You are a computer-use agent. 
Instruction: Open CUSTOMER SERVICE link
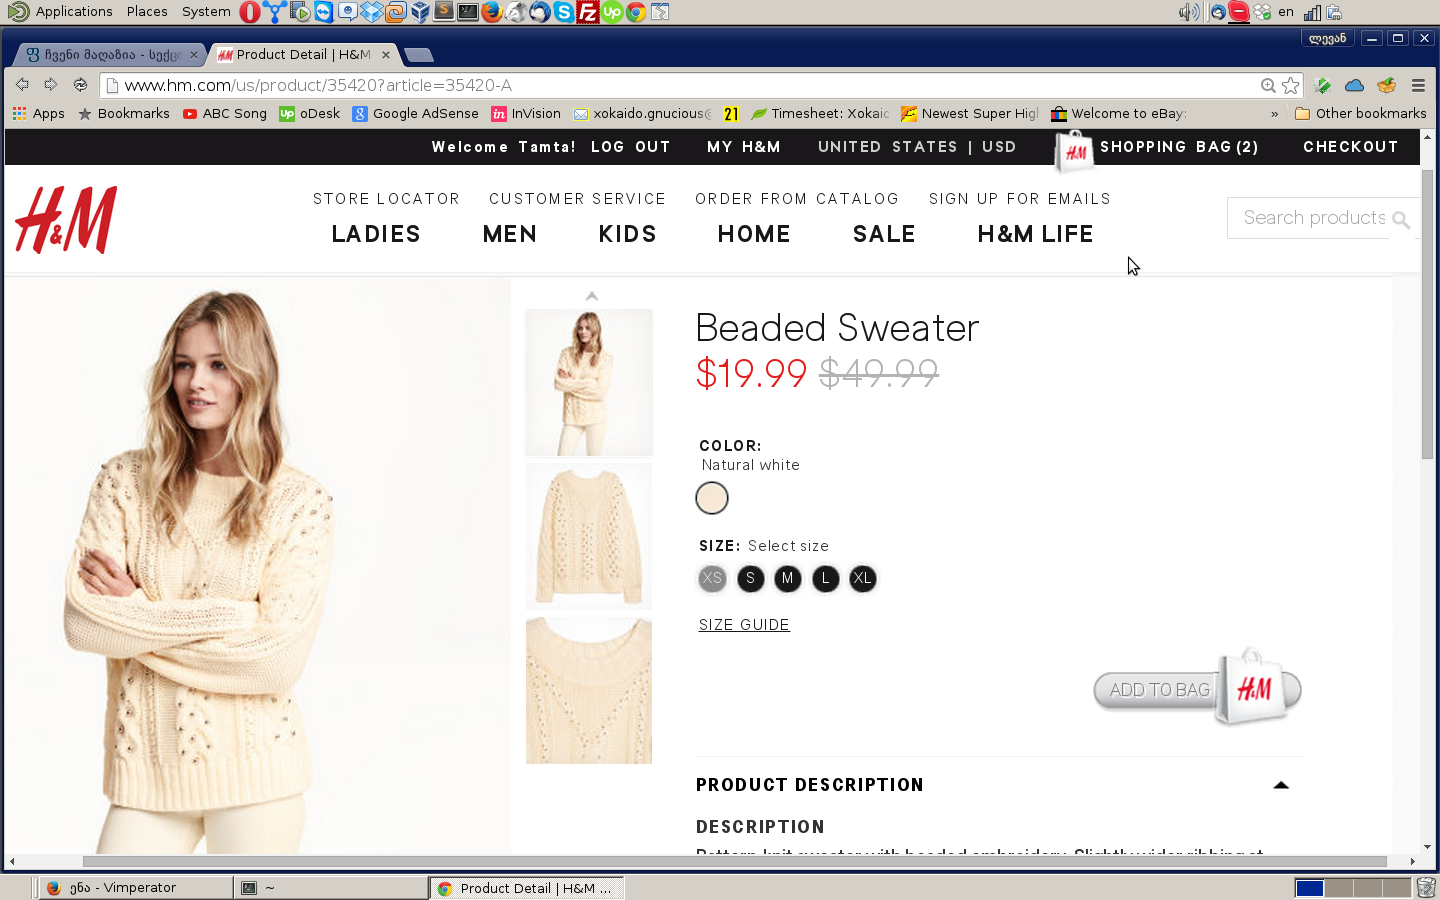point(577,199)
